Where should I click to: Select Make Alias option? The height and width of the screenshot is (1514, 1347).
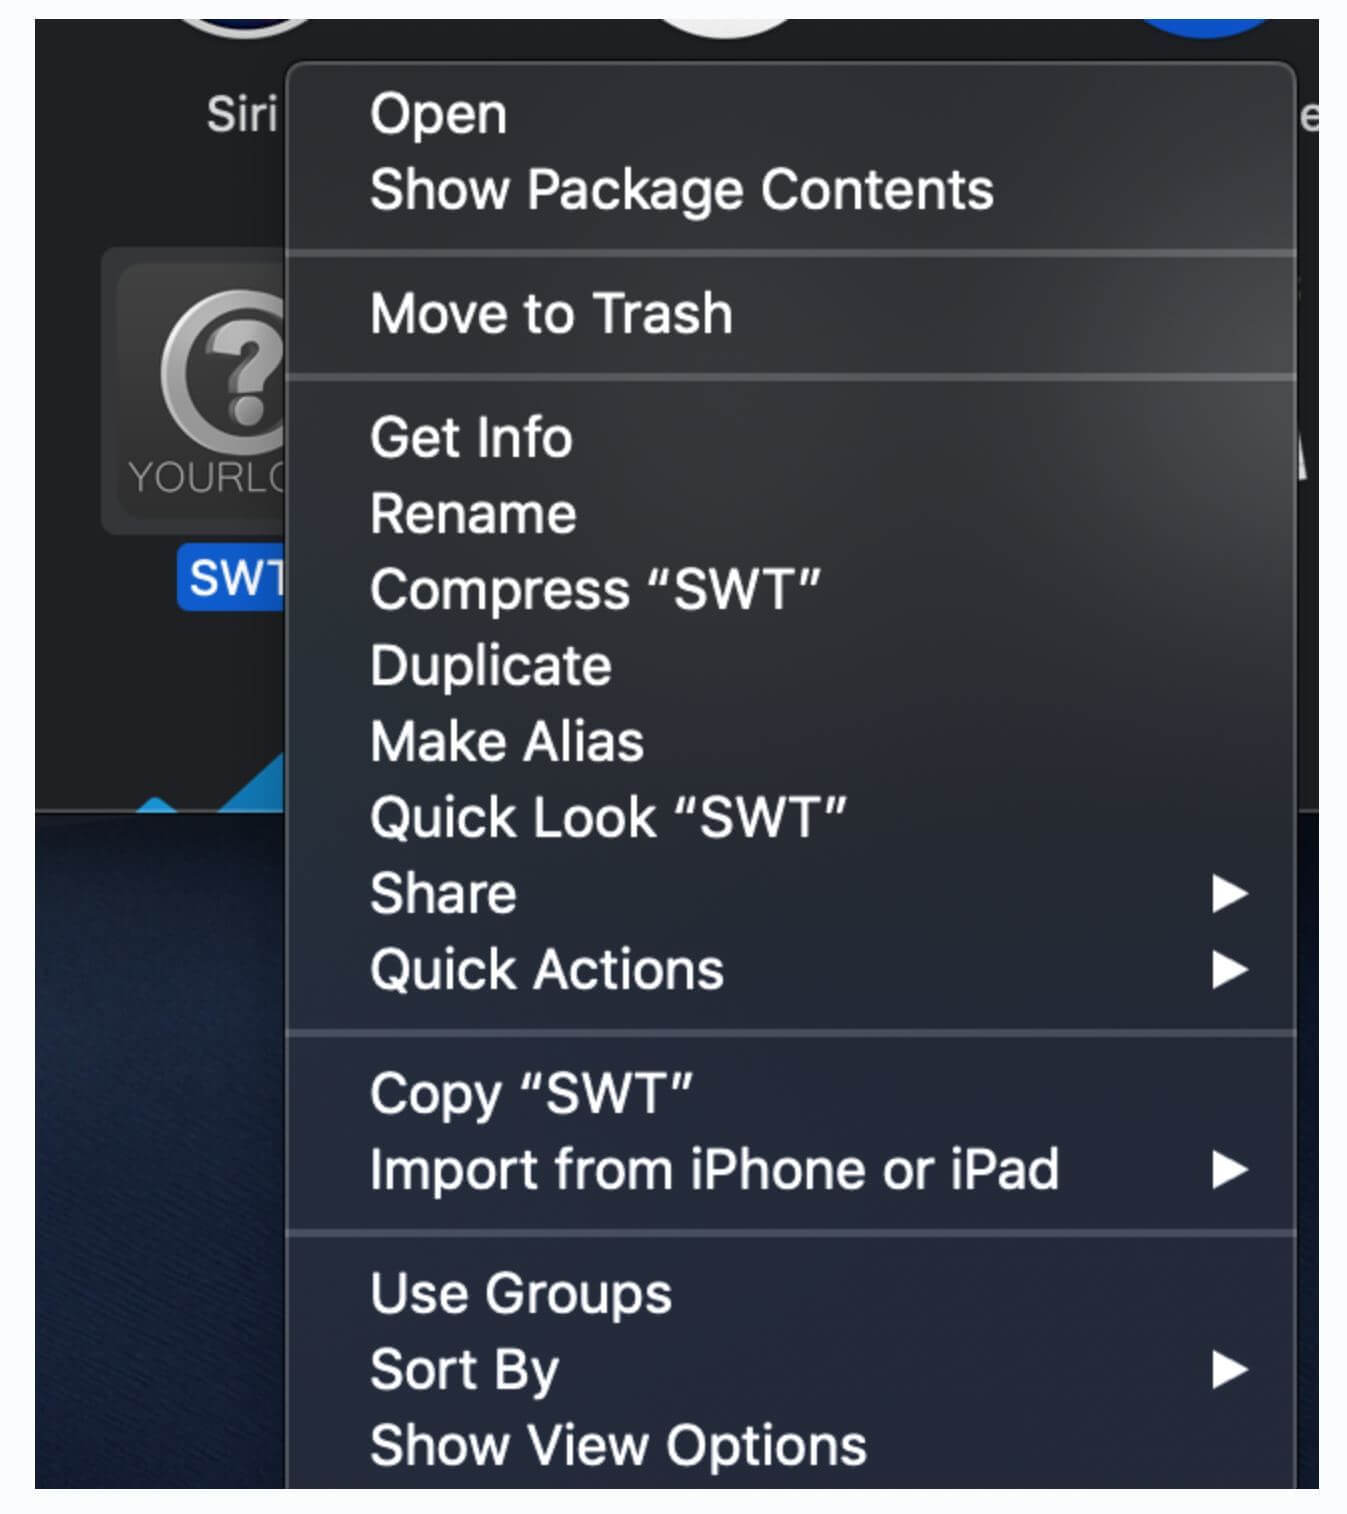coord(507,742)
